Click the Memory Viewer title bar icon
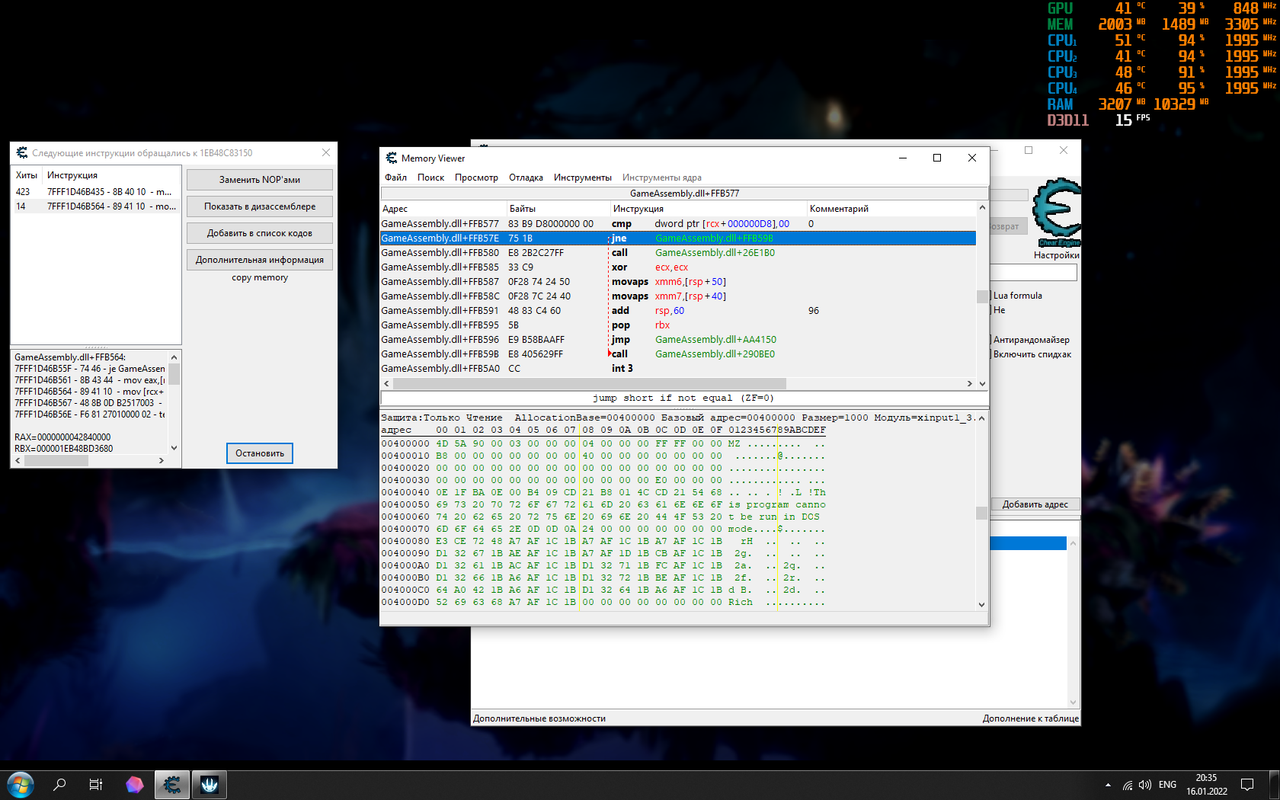The image size is (1280, 800). 391,158
